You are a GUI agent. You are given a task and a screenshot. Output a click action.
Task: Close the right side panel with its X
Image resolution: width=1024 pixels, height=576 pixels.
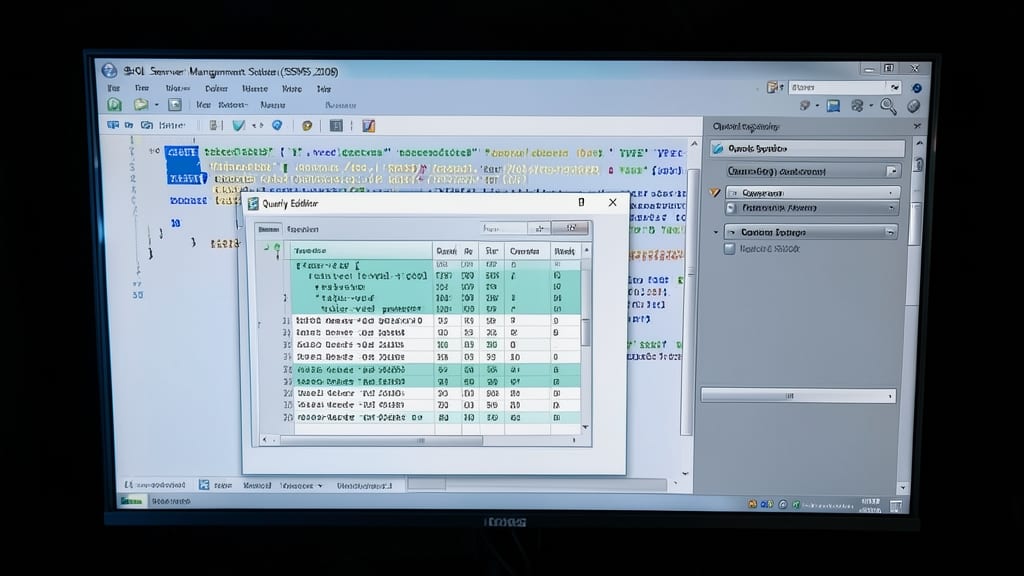(917, 126)
